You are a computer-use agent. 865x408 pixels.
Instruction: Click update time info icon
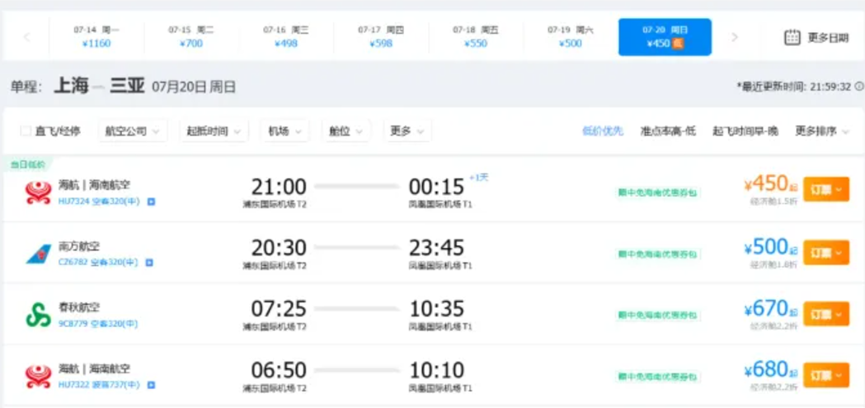tap(859, 87)
